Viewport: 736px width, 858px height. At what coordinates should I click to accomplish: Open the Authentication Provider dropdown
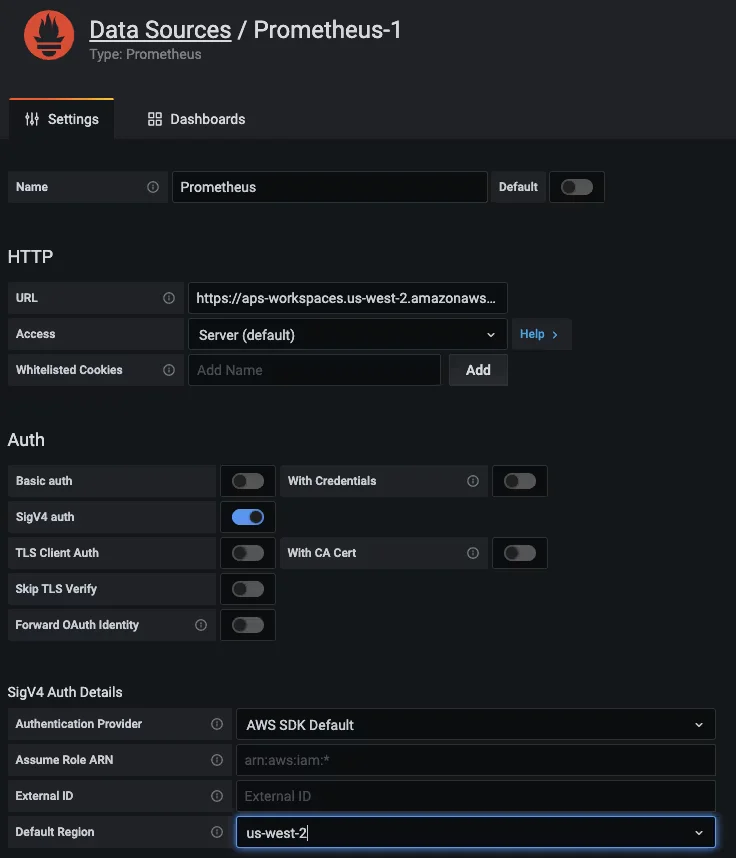475,723
